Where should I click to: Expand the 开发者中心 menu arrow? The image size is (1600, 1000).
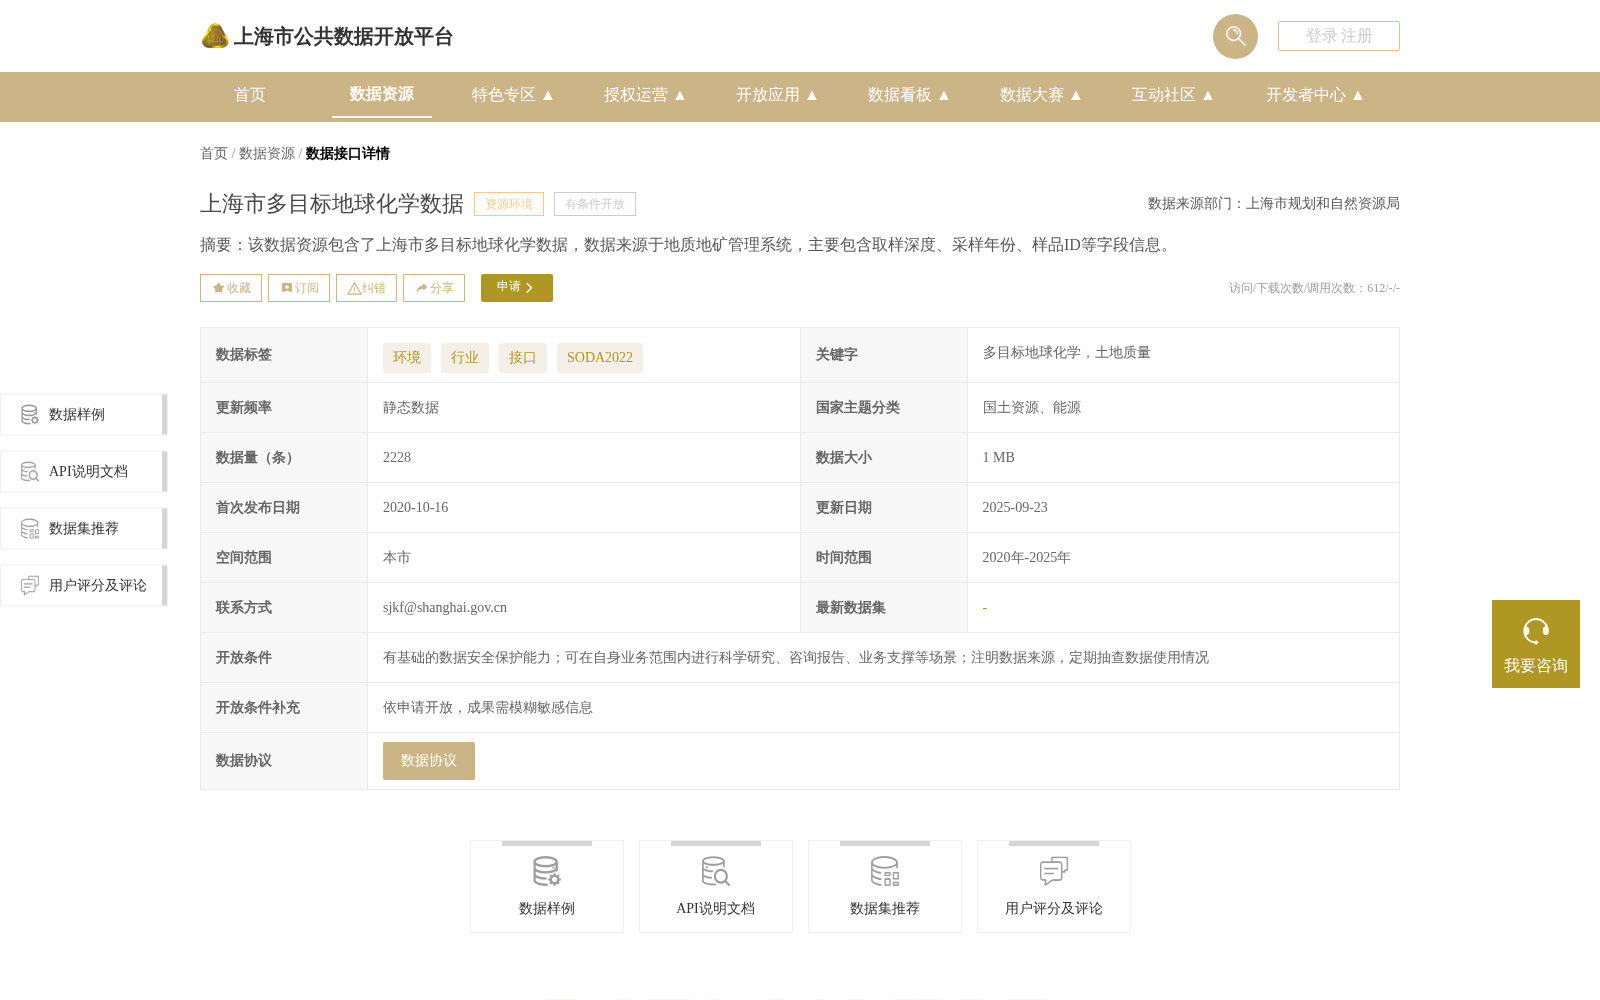(x=1358, y=95)
